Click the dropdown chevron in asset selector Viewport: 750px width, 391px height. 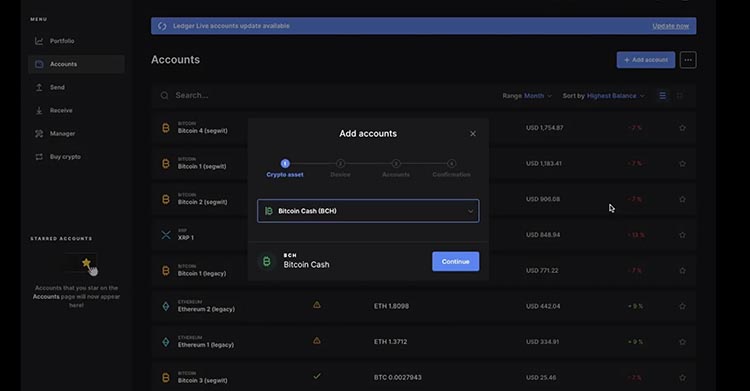471,211
